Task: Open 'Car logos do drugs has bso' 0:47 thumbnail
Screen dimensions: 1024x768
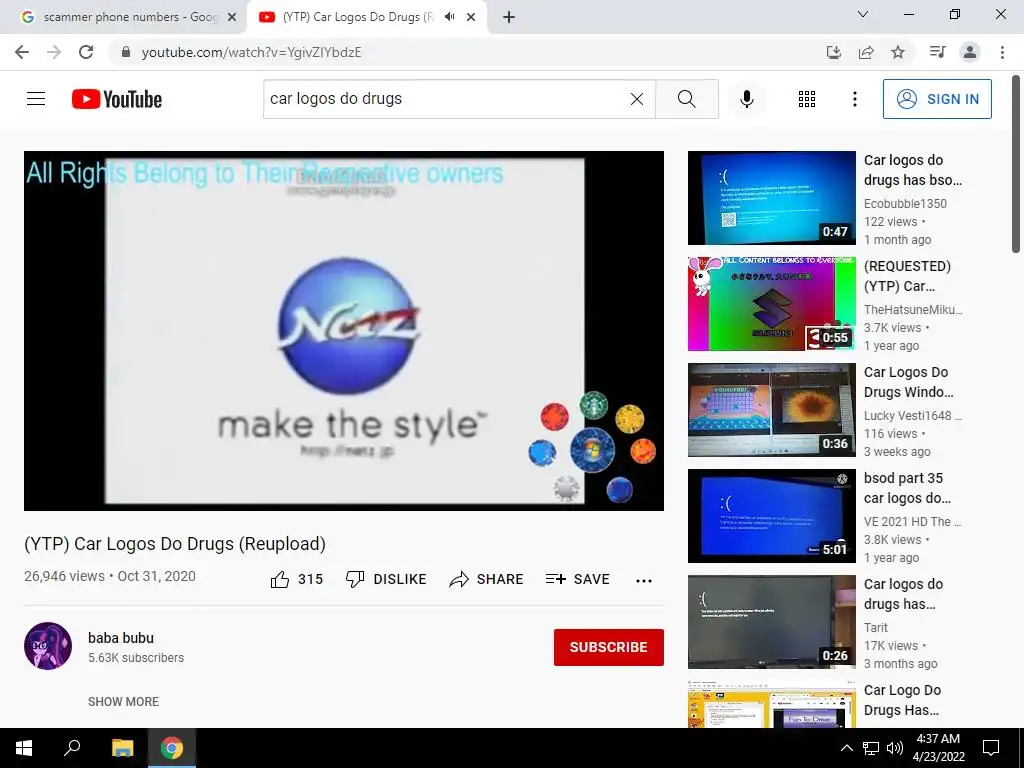Action: coord(771,198)
